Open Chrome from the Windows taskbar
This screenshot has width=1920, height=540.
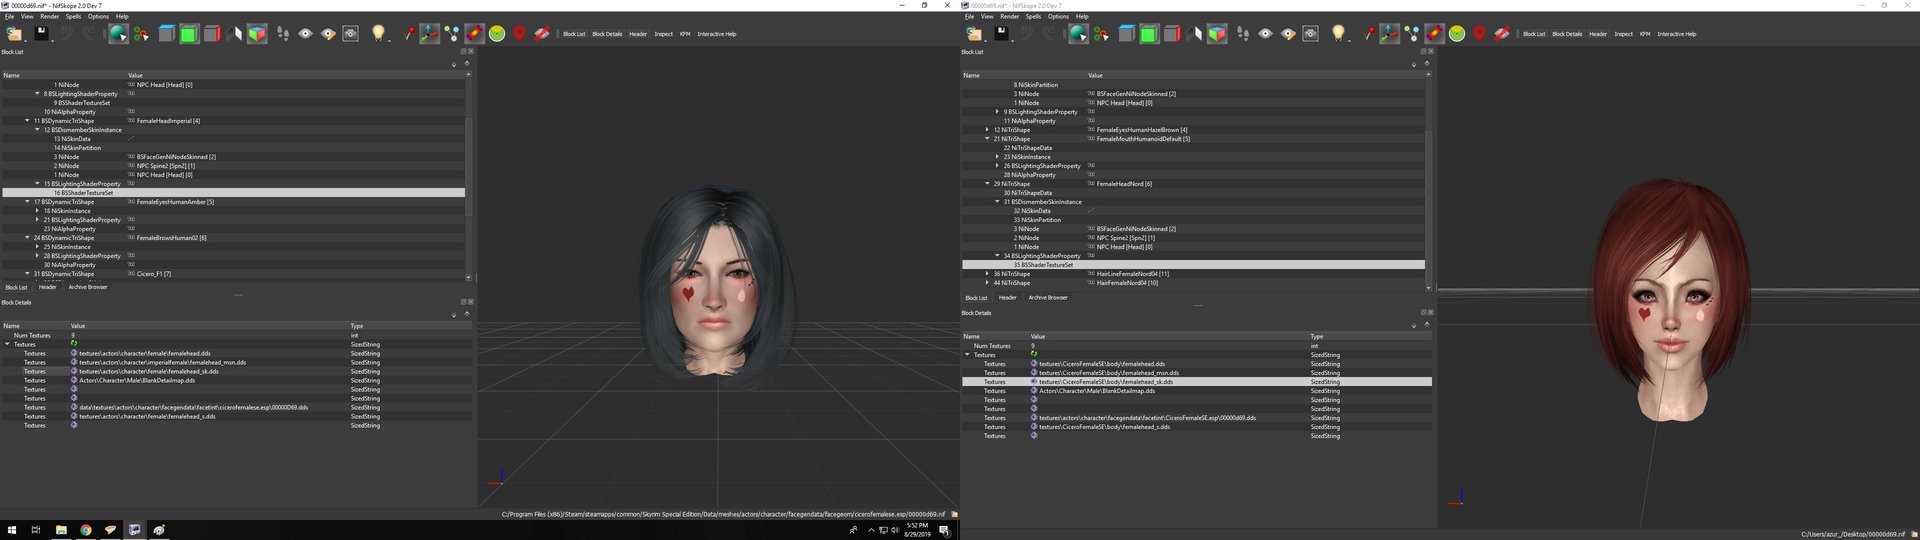pyautogui.click(x=86, y=530)
